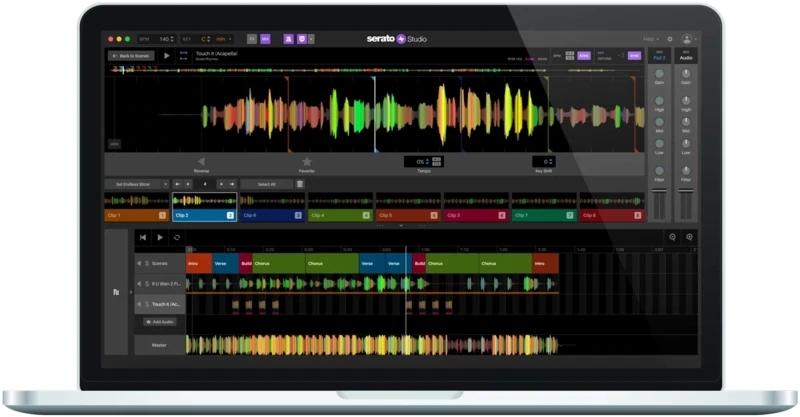
Task: Select the Pad 2 mixer tab
Action: (x=659, y=56)
